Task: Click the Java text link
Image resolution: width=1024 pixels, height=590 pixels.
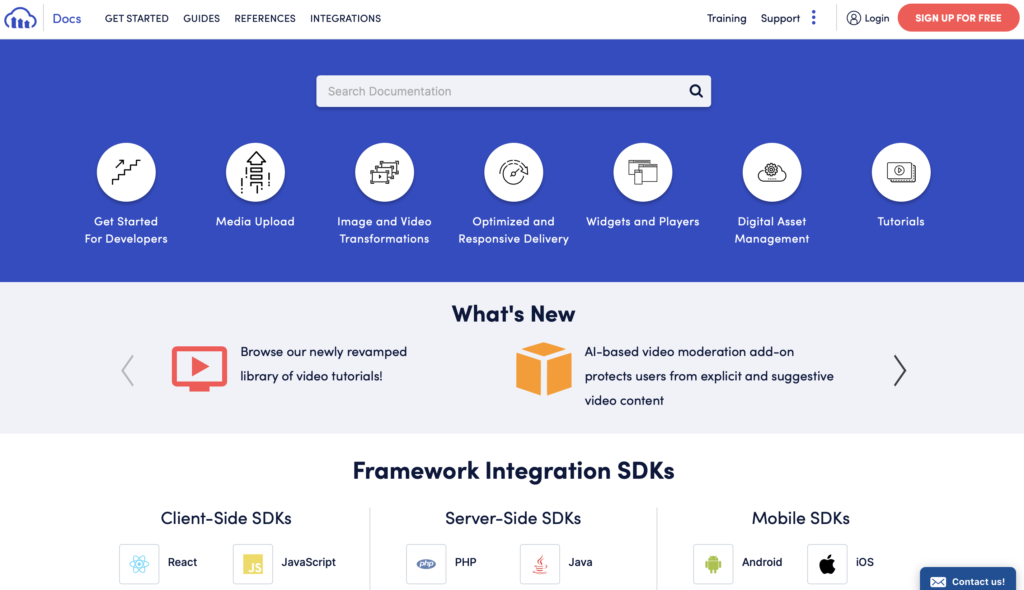Action: click(580, 562)
